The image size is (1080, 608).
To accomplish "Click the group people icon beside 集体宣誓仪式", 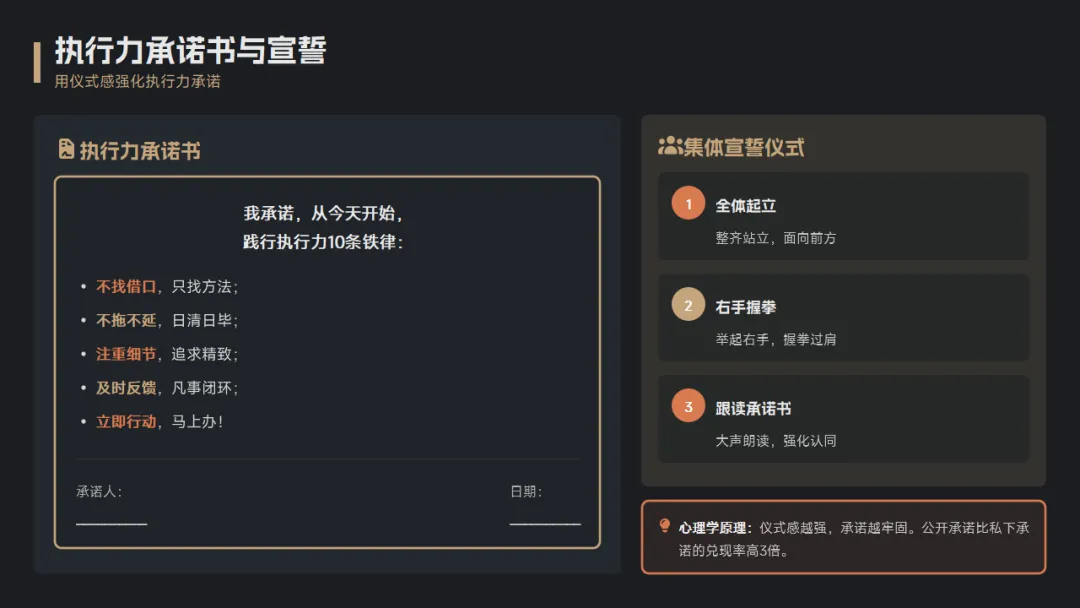I will pos(669,146).
